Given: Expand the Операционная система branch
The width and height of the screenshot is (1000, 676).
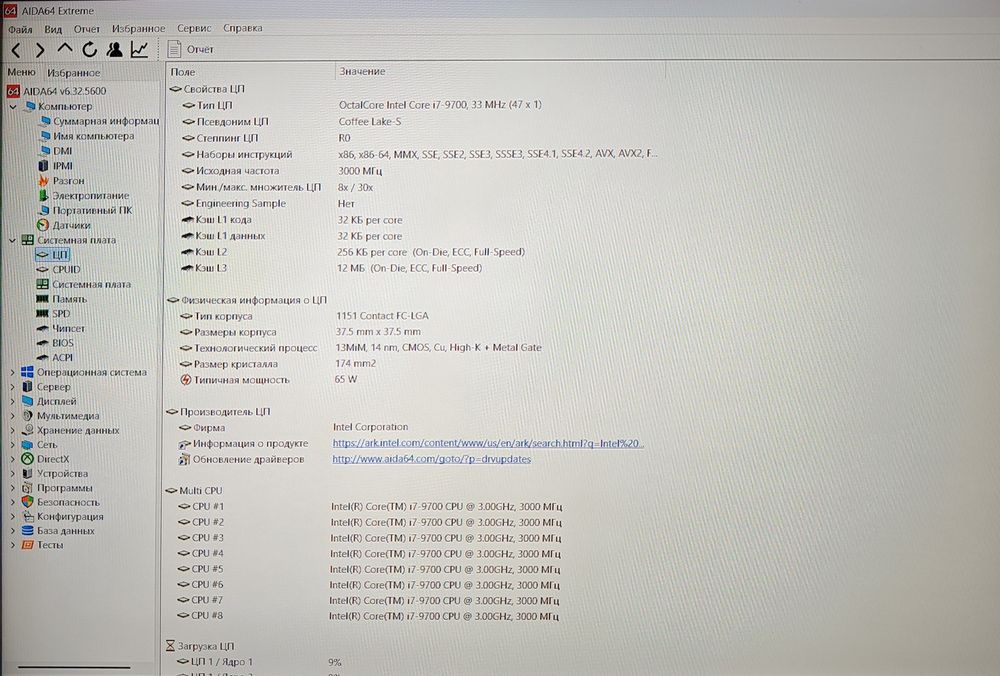Looking at the screenshot, I should [x=12, y=372].
